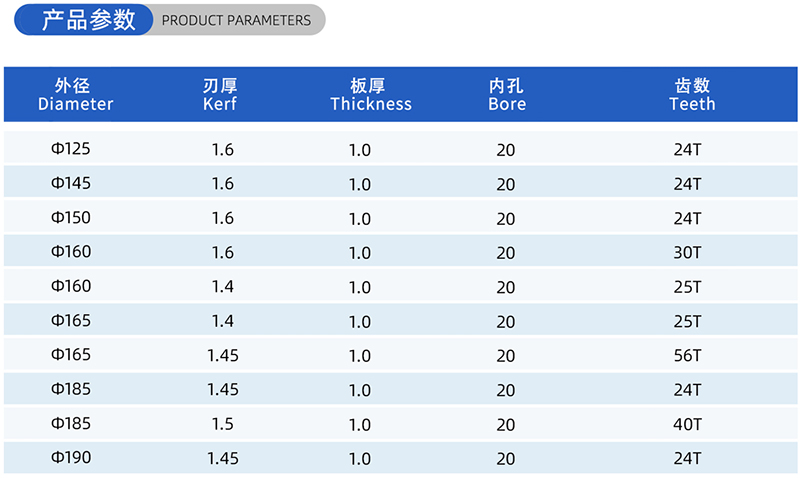Viewport: 800px width, 478px height.
Task: Click the PRODUCT PARAMETERS gray label
Action: 236,20
